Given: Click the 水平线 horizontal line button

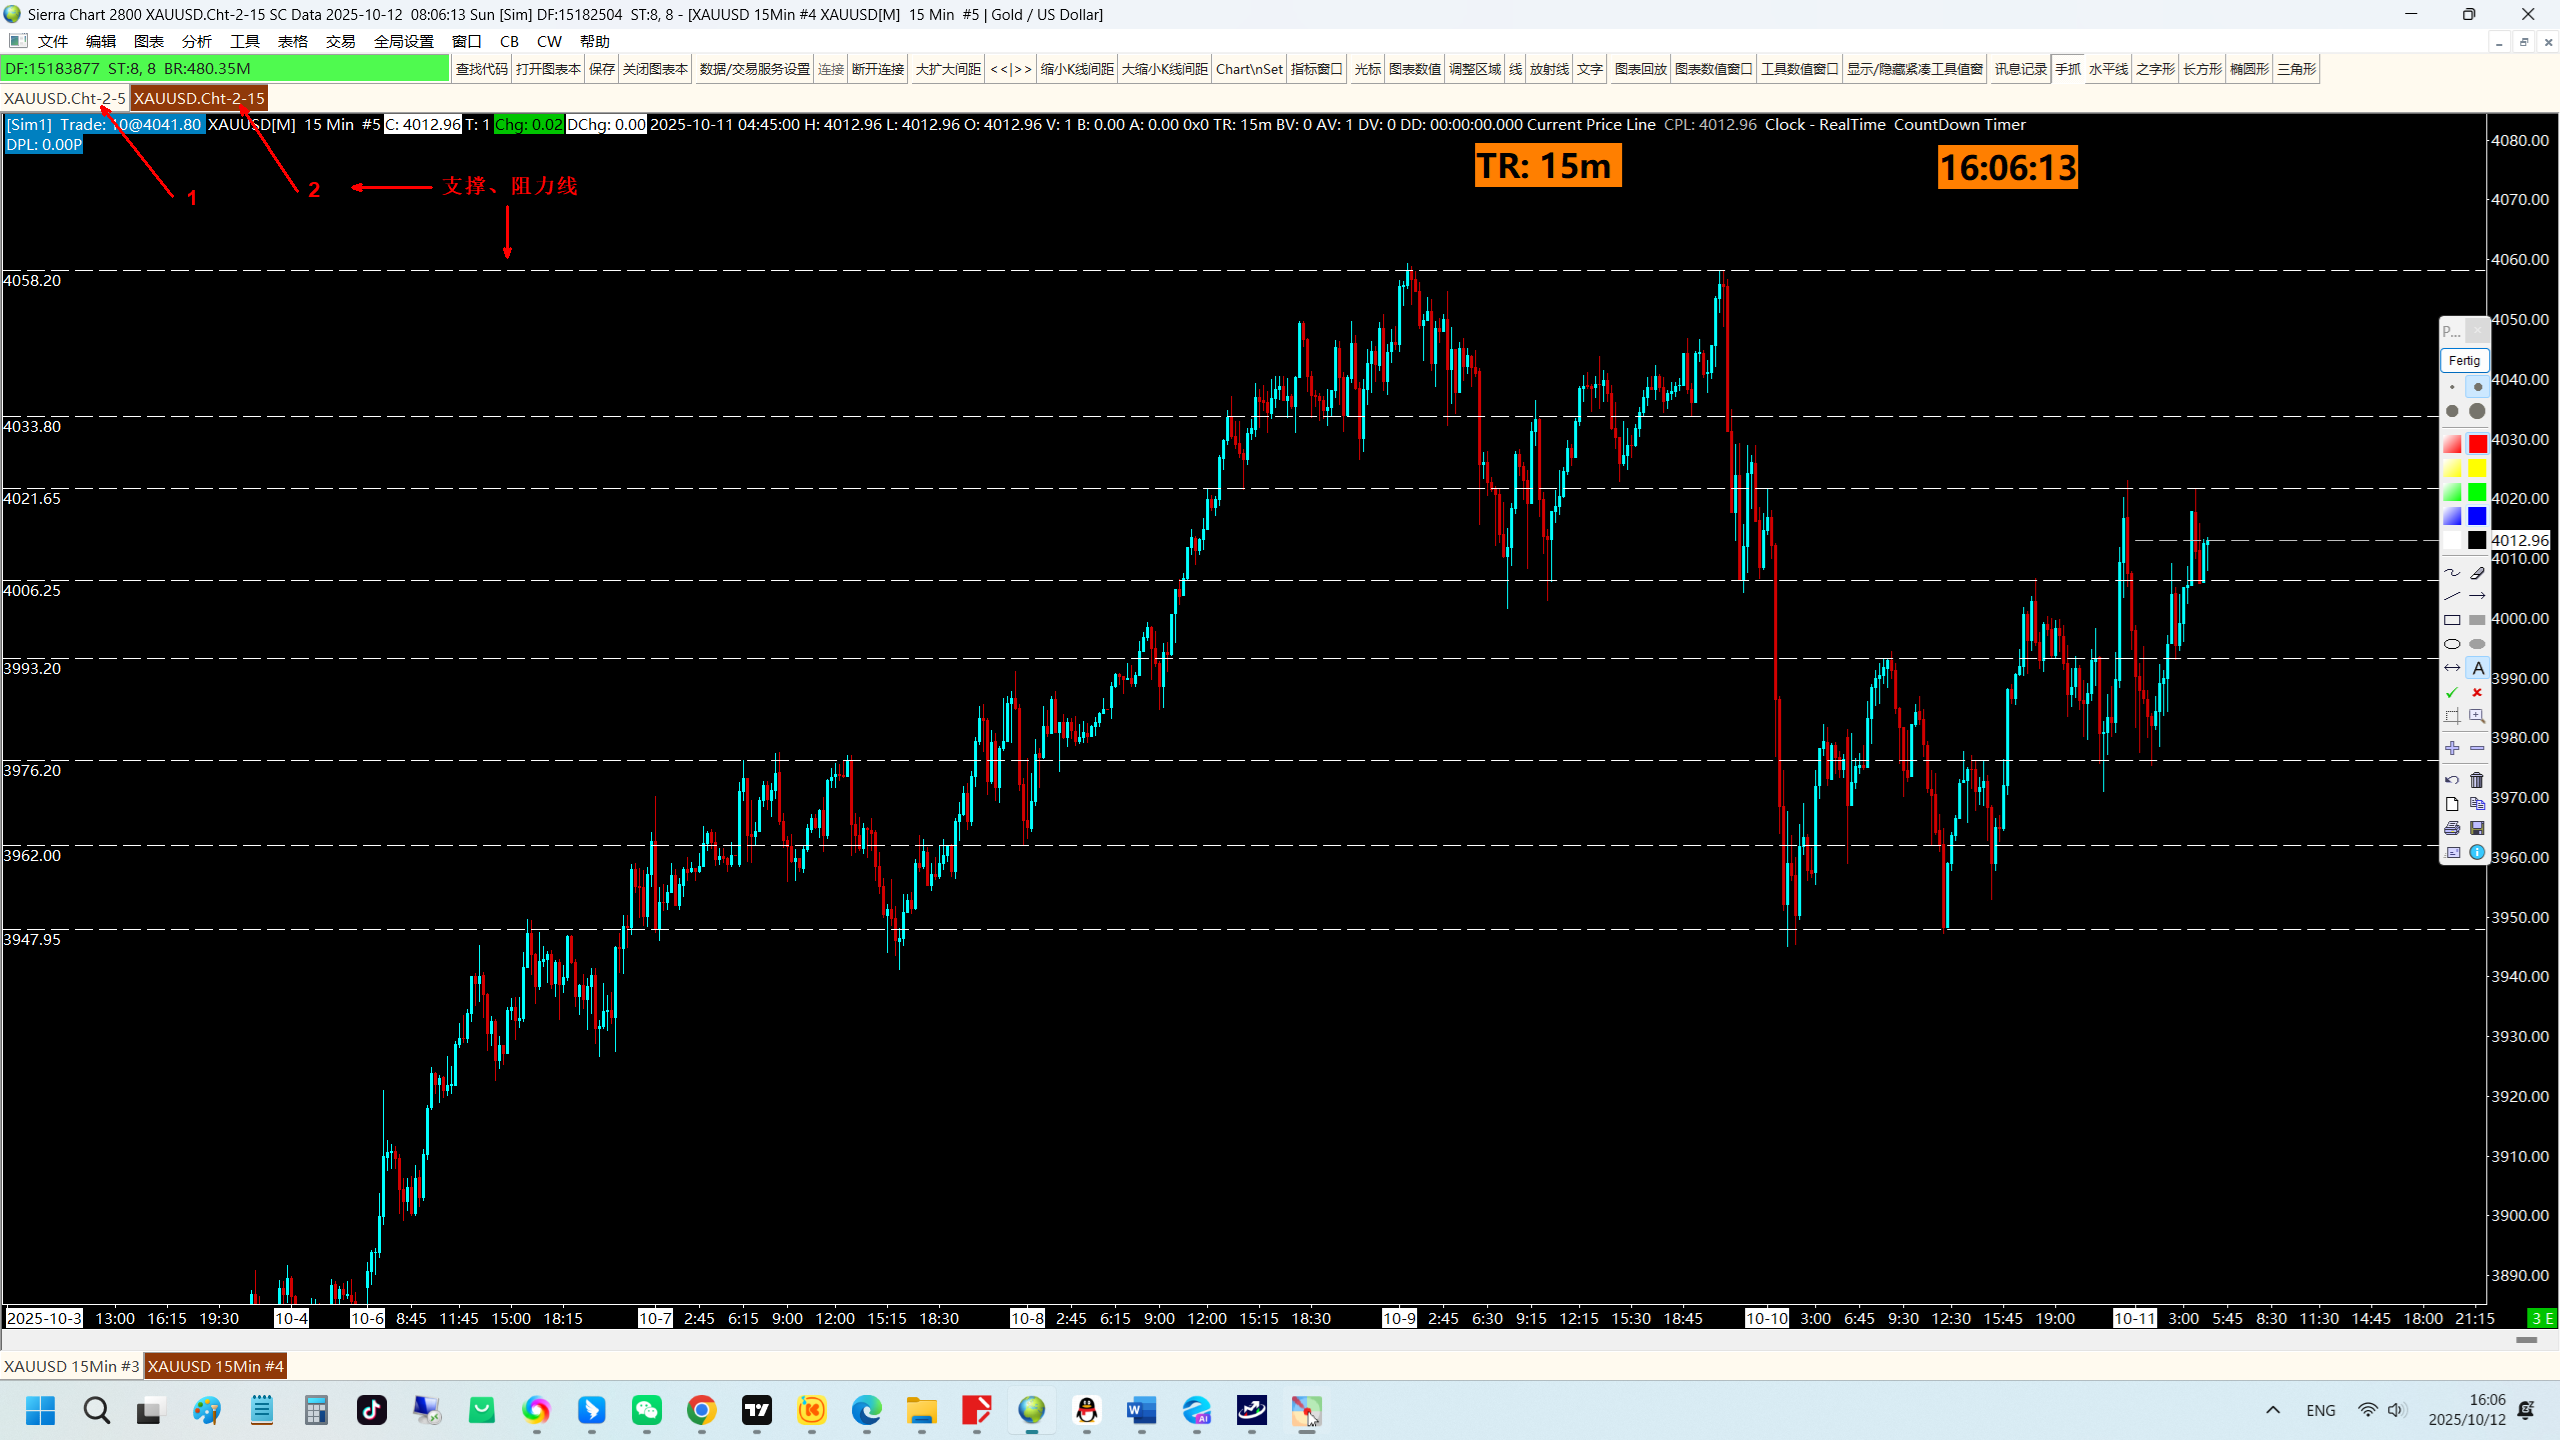Looking at the screenshot, I should [x=2108, y=69].
